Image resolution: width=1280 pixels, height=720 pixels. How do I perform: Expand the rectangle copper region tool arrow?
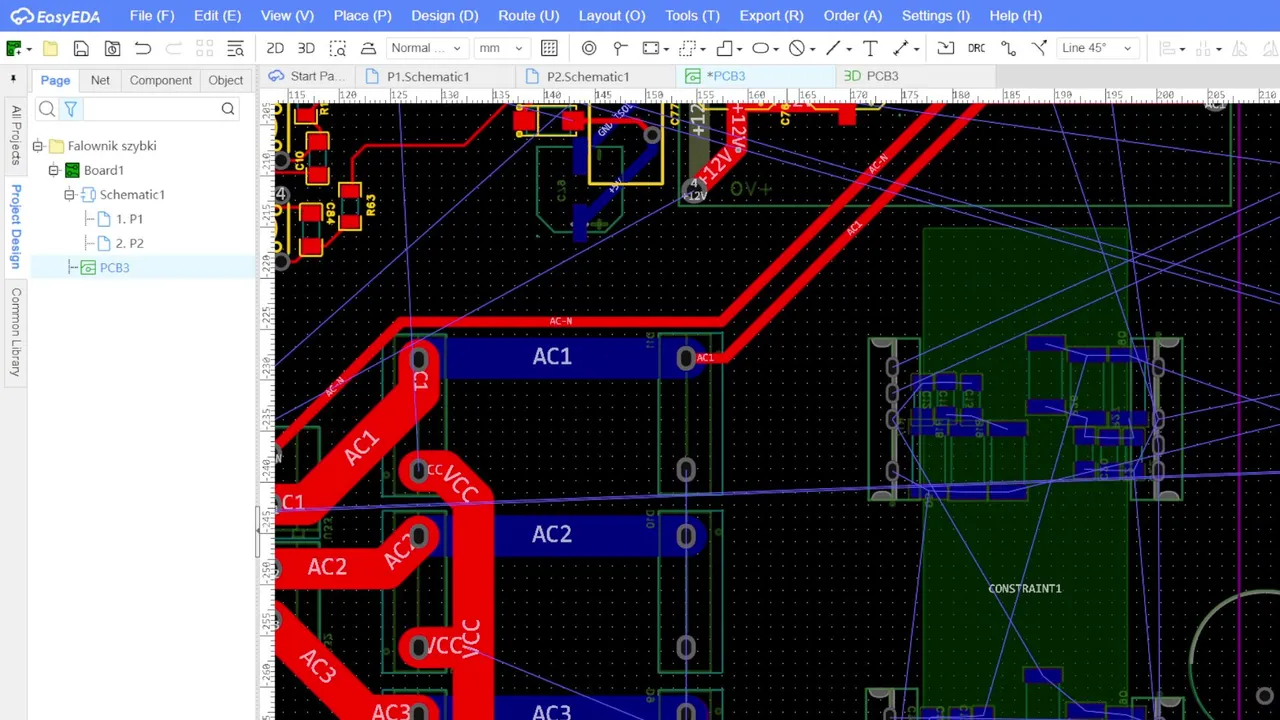[x=668, y=49]
